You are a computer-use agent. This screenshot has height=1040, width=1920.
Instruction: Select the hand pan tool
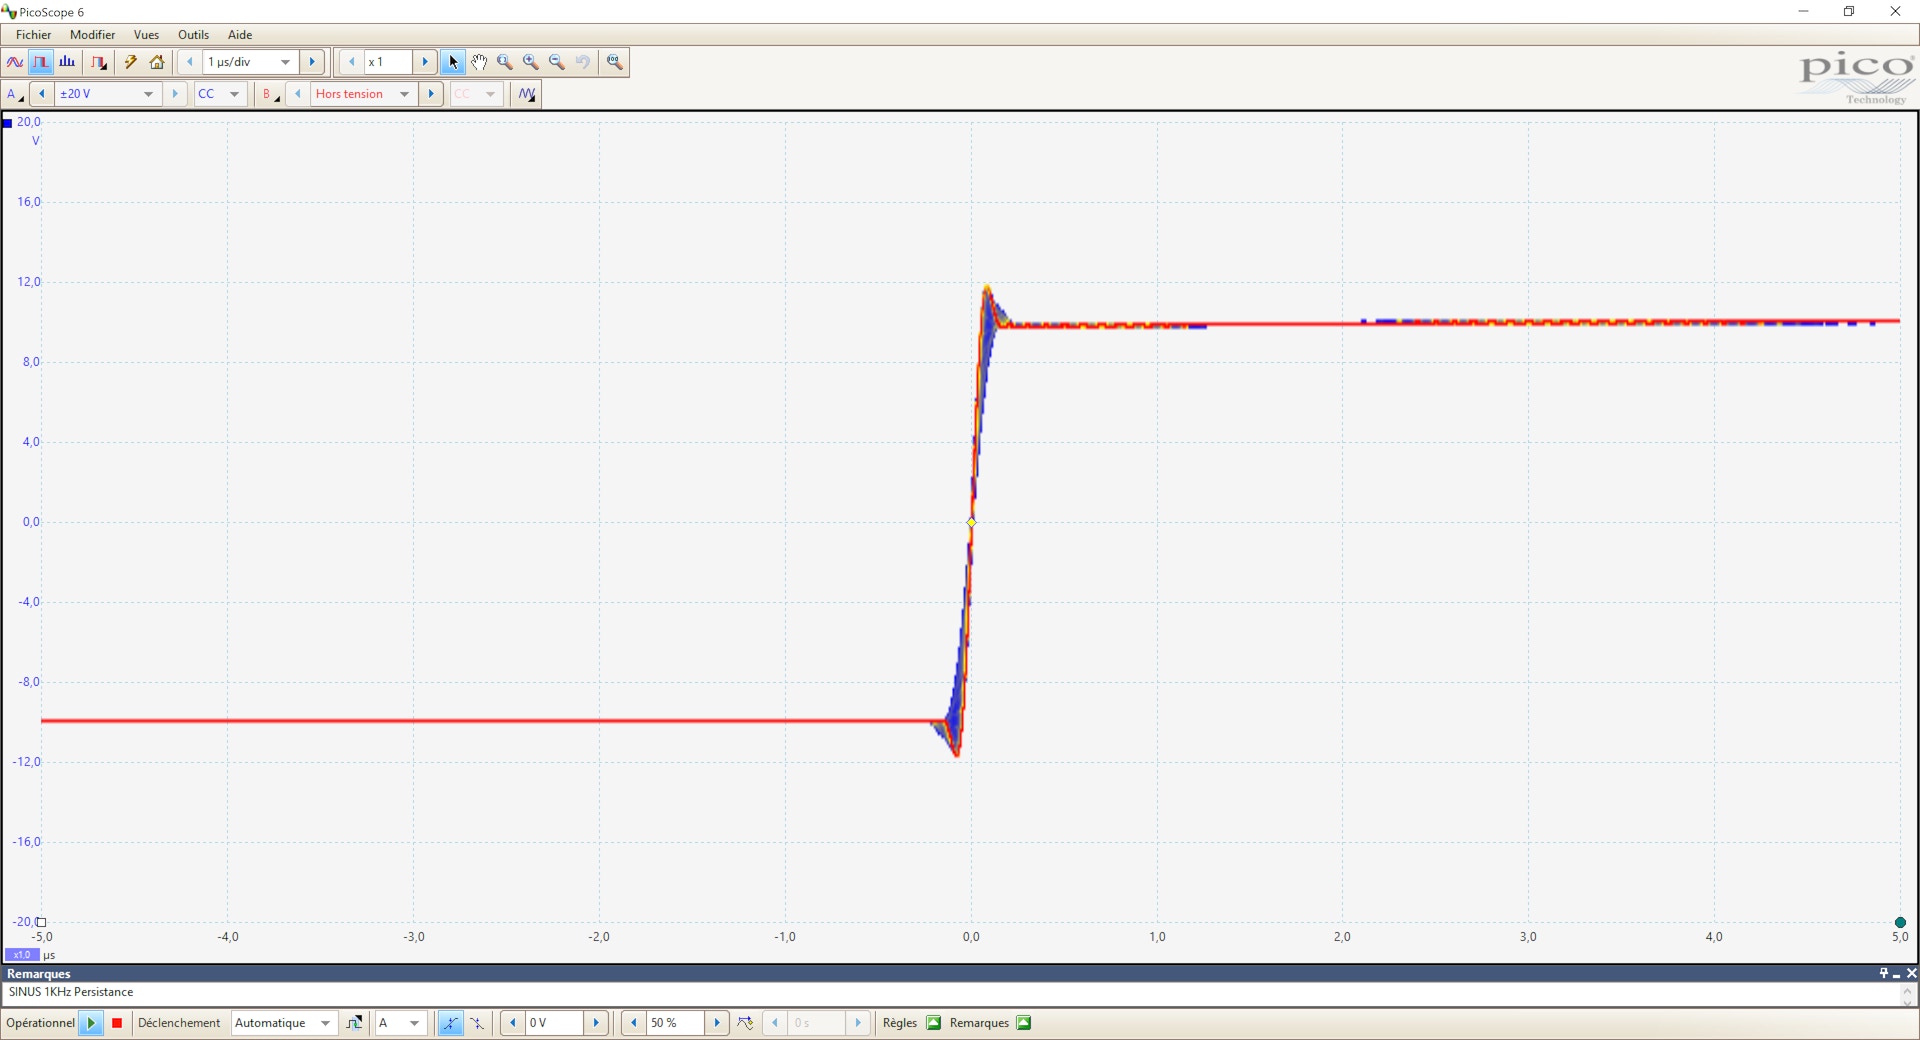pyautogui.click(x=479, y=62)
